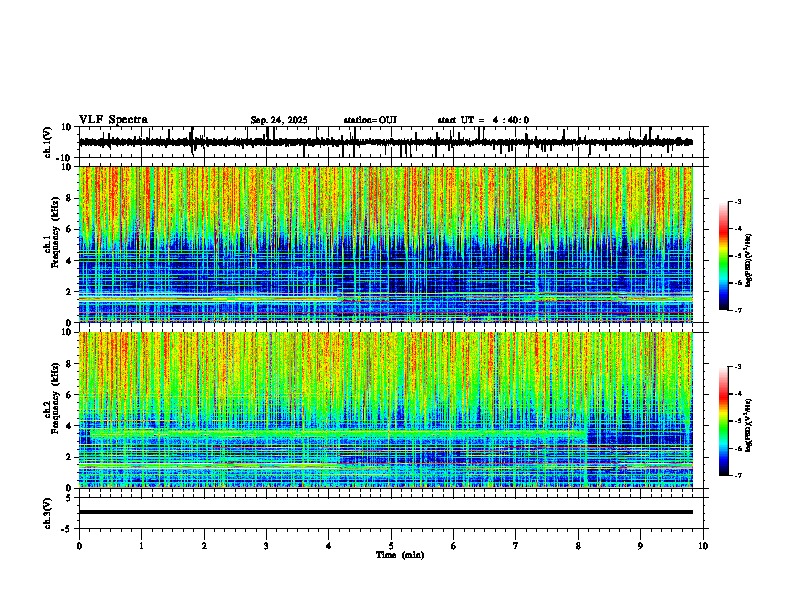Click the "4" kHz tick on ch.1 frequency axis
The height and width of the screenshot is (612, 792).
69,261
